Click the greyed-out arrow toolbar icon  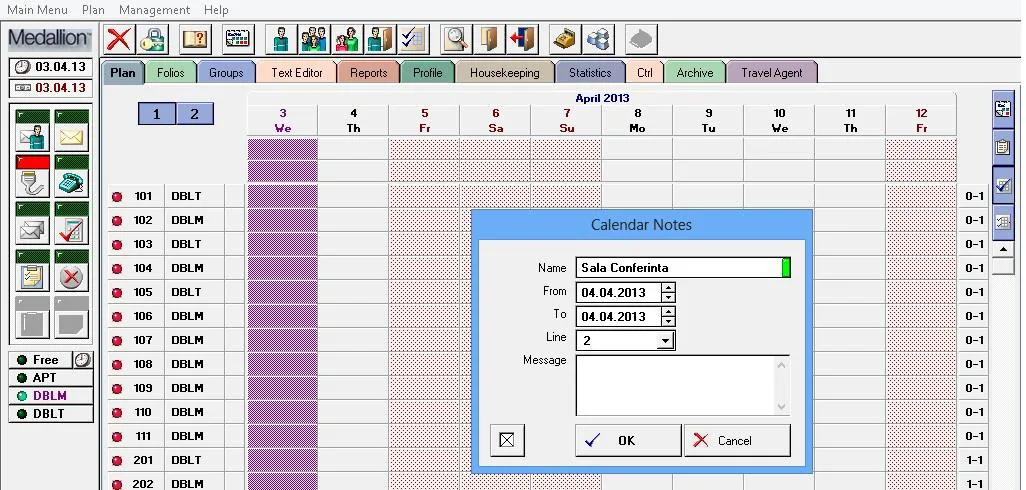click(x=641, y=39)
